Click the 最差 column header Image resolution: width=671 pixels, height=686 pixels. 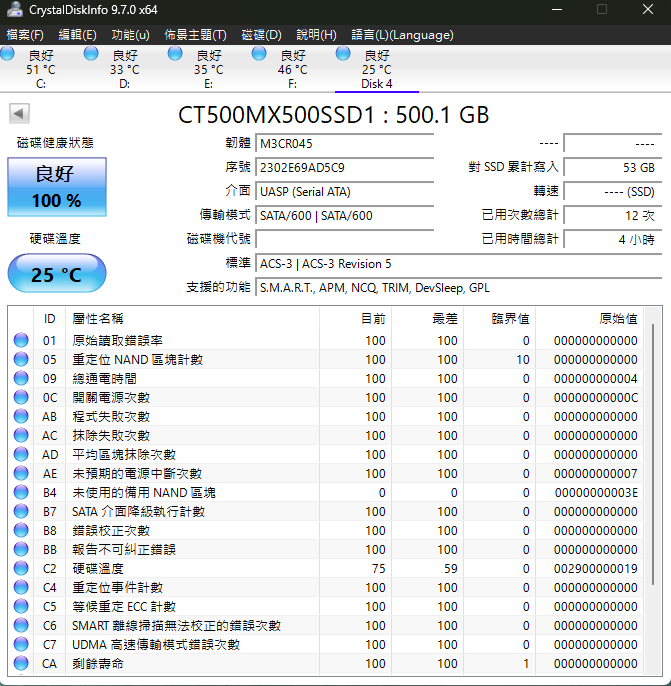(428, 318)
